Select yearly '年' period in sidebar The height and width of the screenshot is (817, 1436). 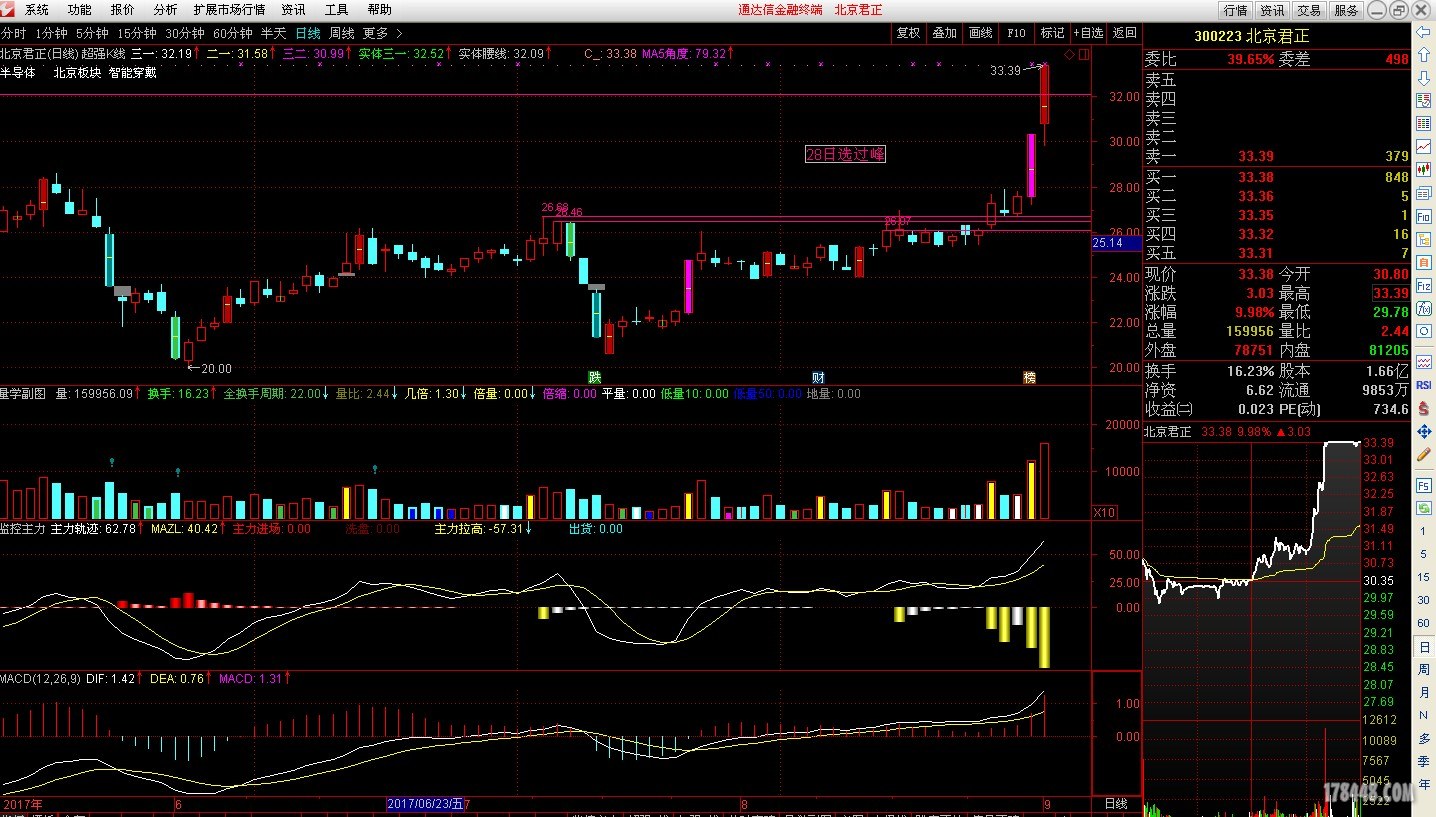1424,785
